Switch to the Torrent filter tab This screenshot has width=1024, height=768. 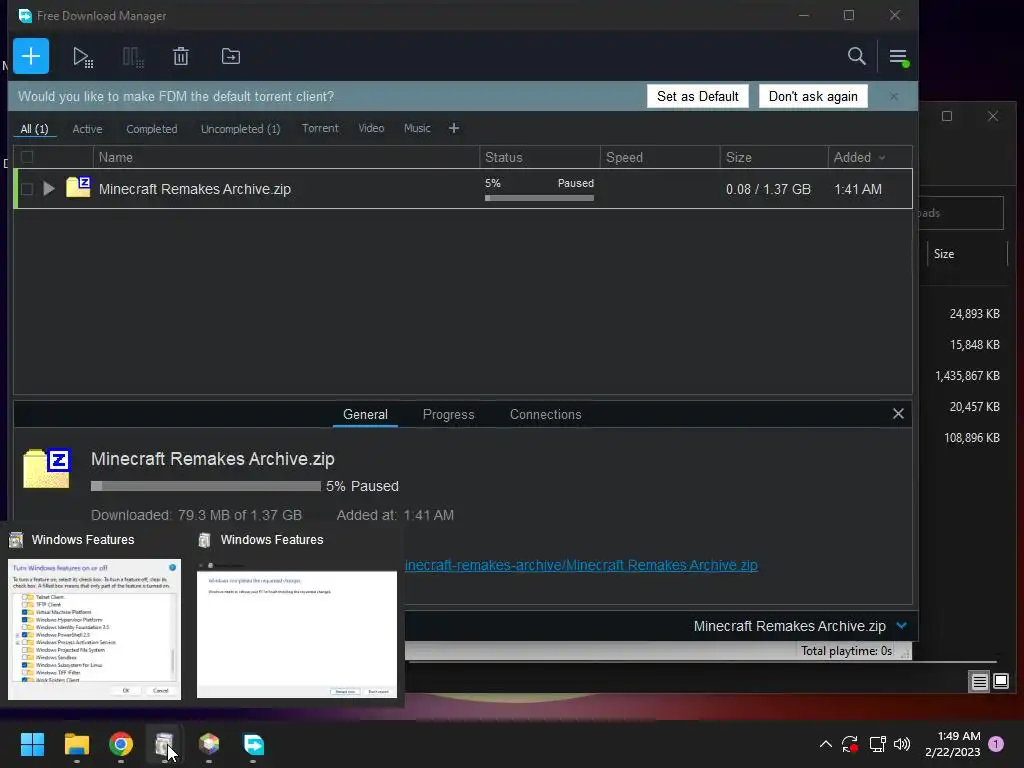pyautogui.click(x=320, y=128)
